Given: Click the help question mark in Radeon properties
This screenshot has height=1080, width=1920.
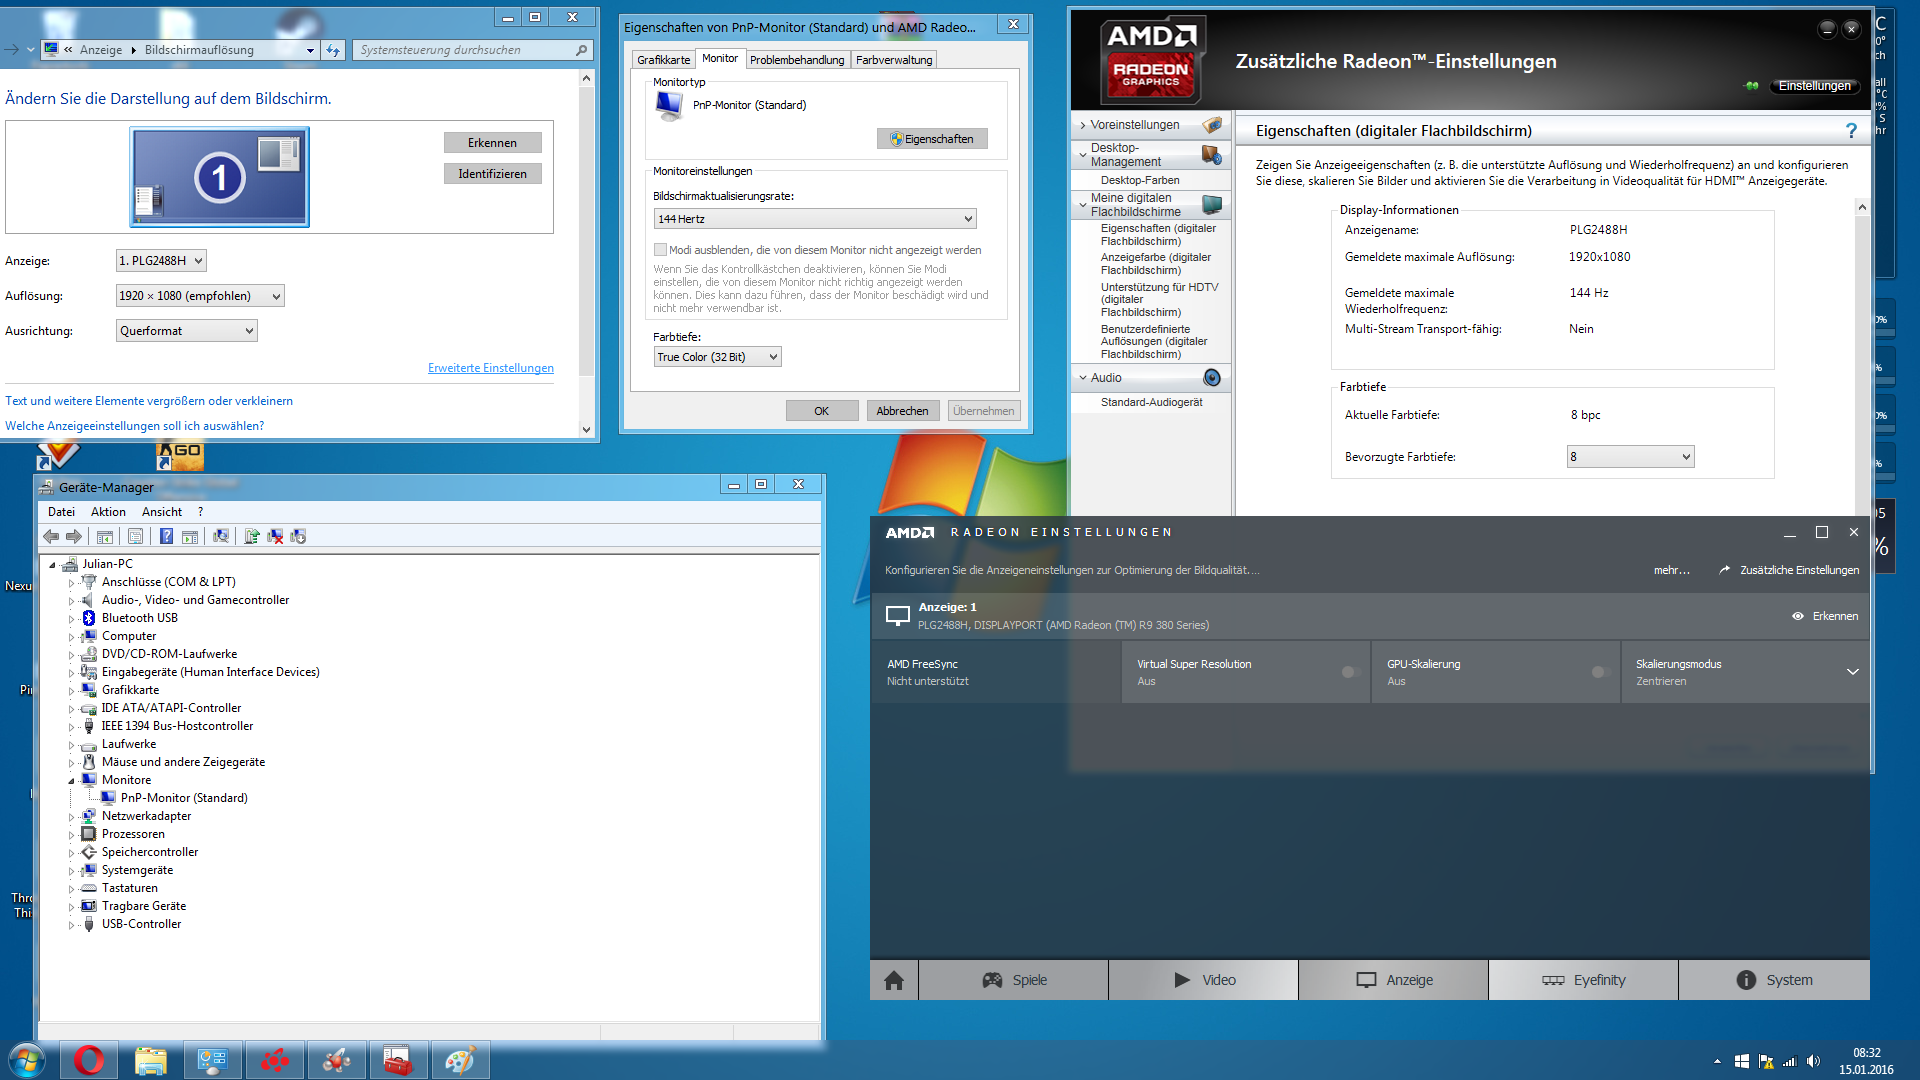Looking at the screenshot, I should tap(1851, 131).
